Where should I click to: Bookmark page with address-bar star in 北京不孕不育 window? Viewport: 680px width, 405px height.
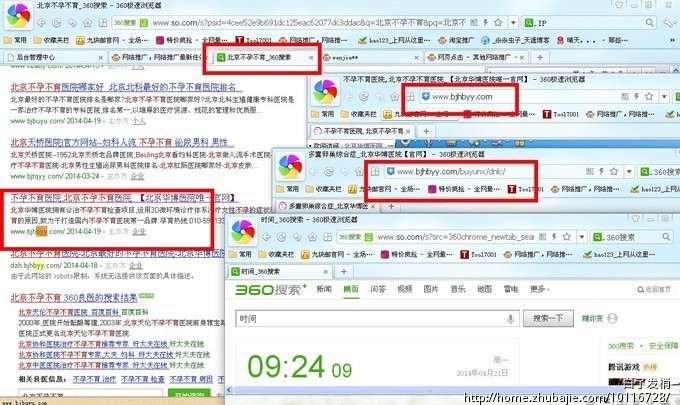[498, 23]
